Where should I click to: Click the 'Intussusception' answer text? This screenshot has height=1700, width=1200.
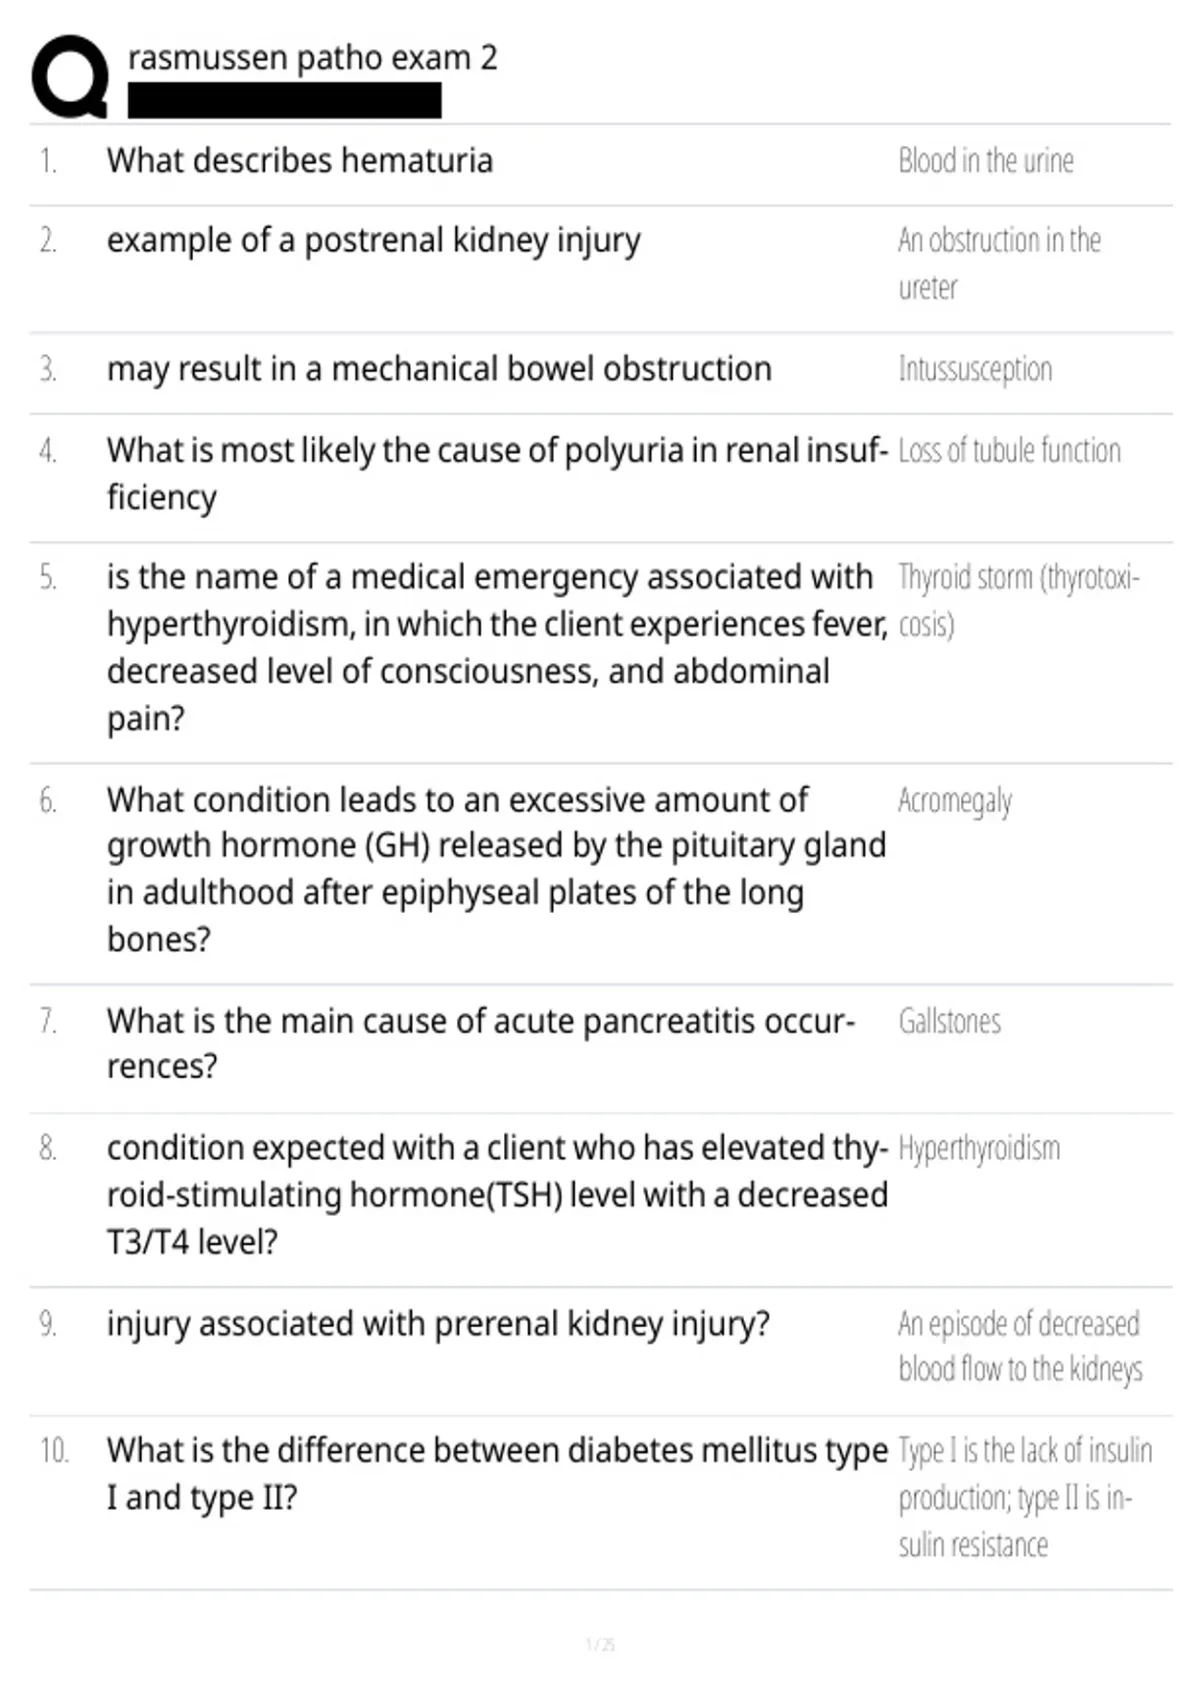[975, 370]
